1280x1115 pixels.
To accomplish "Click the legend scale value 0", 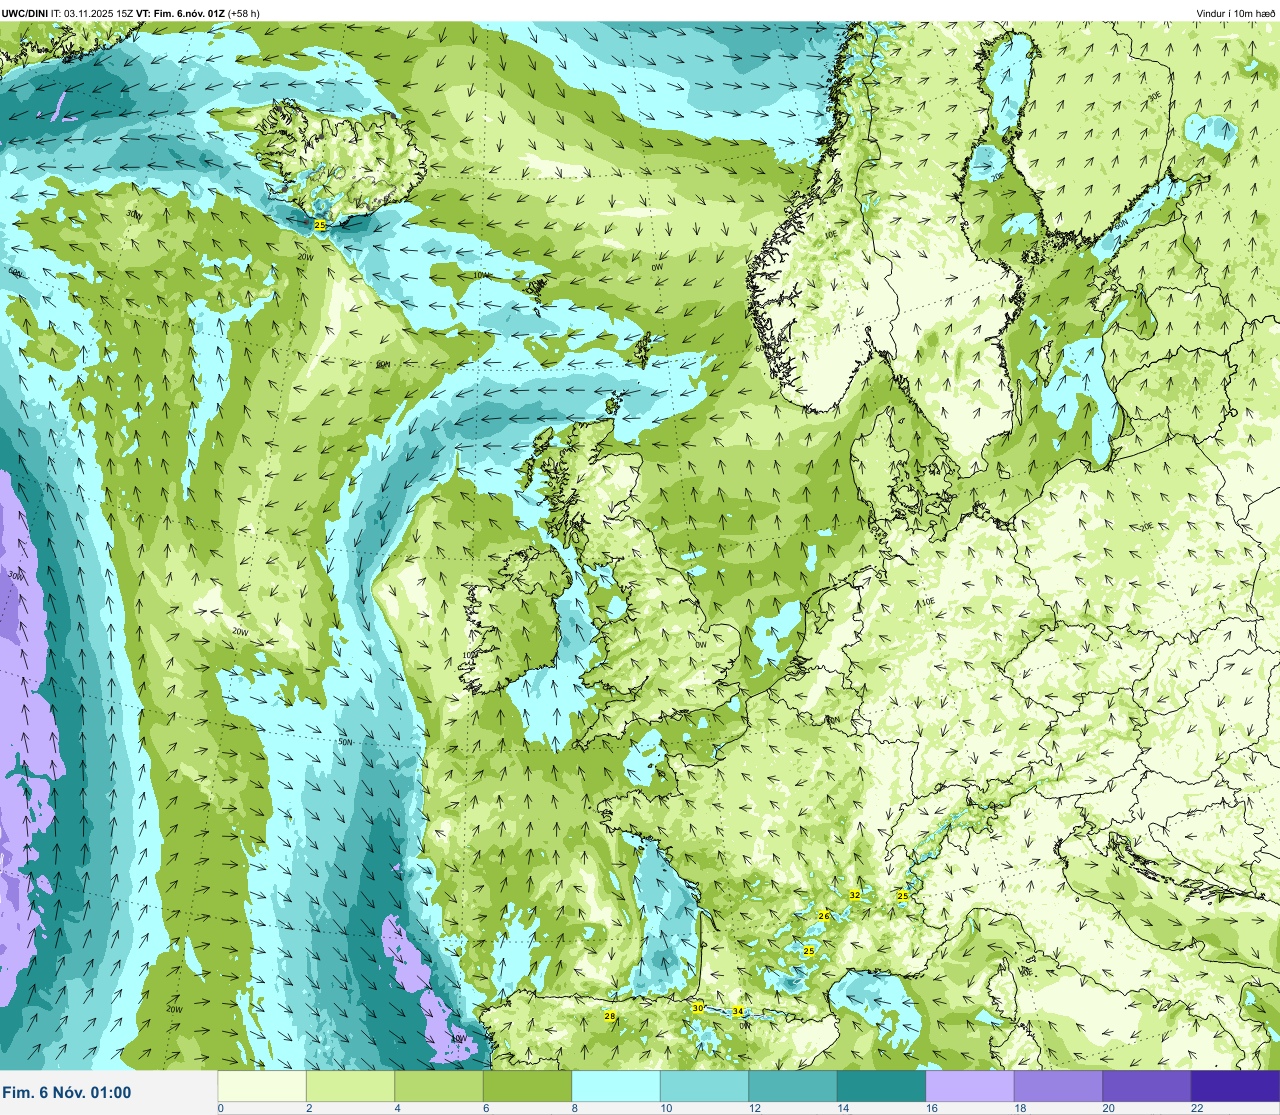I will pyautogui.click(x=221, y=1108).
